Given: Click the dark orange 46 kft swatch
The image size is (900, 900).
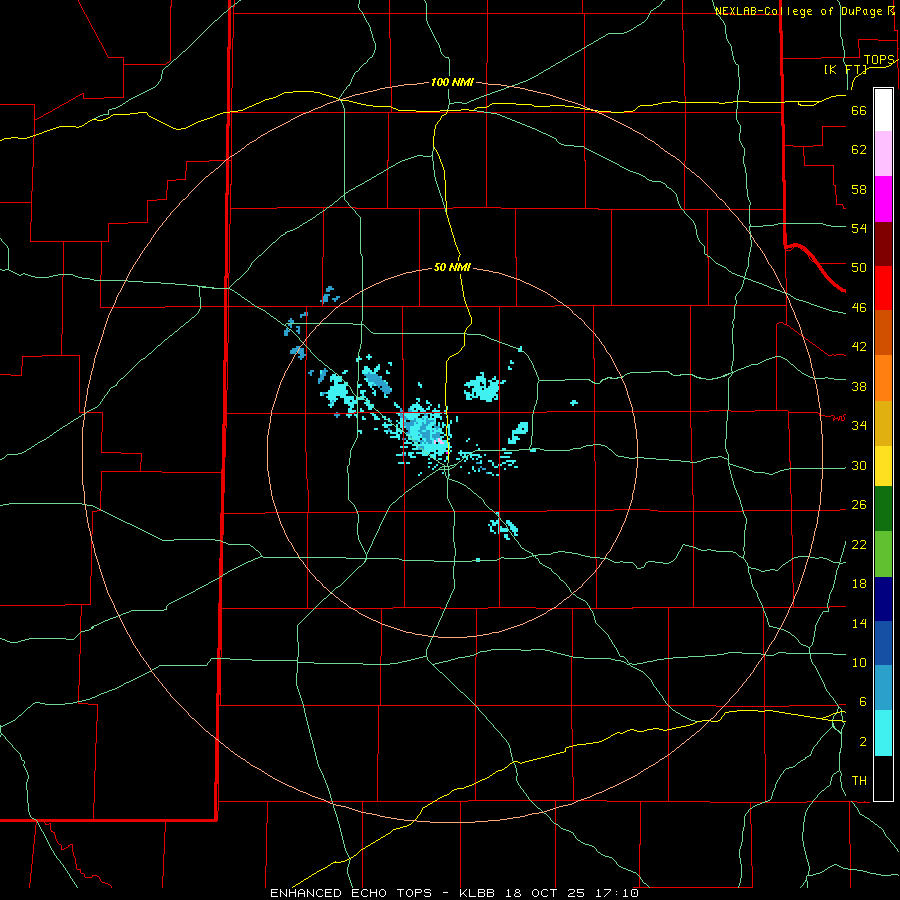Looking at the screenshot, I should point(883,332).
